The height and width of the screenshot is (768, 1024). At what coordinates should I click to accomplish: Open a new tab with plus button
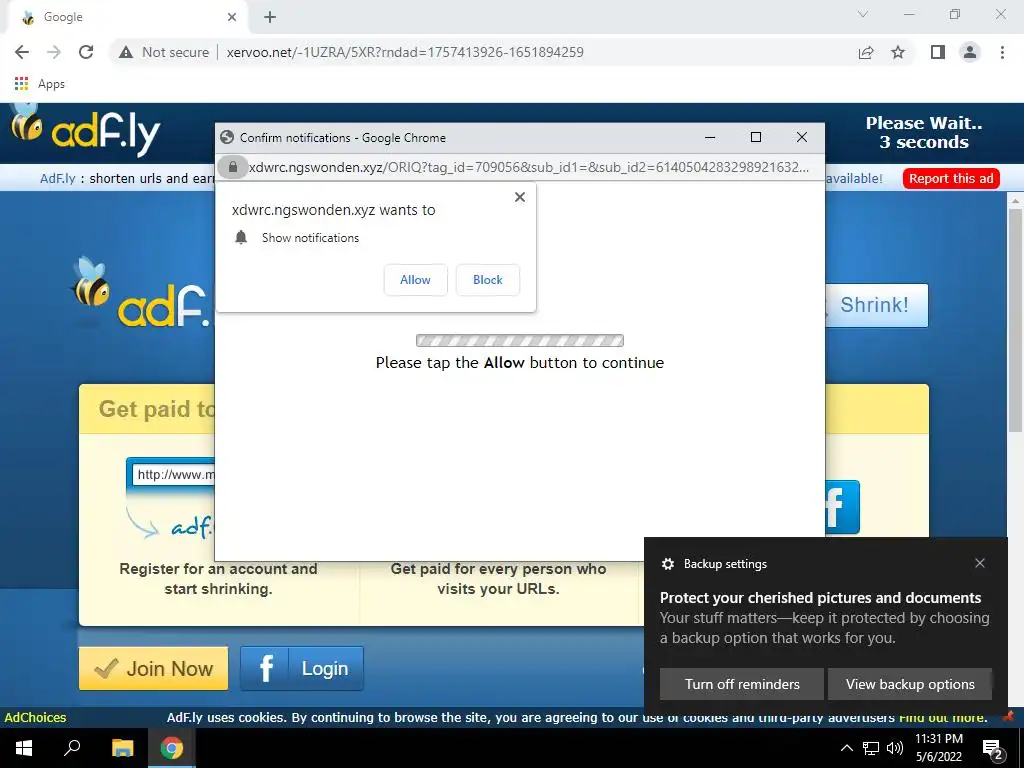pyautogui.click(x=270, y=18)
